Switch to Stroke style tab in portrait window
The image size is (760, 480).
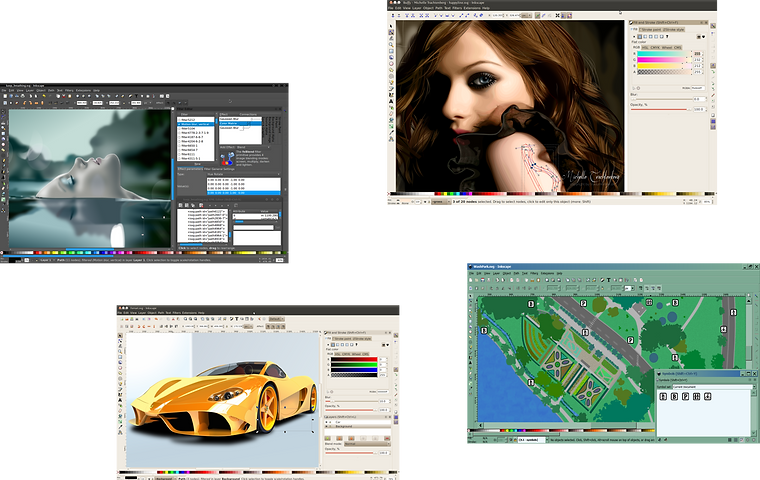pyautogui.click(x=674, y=30)
